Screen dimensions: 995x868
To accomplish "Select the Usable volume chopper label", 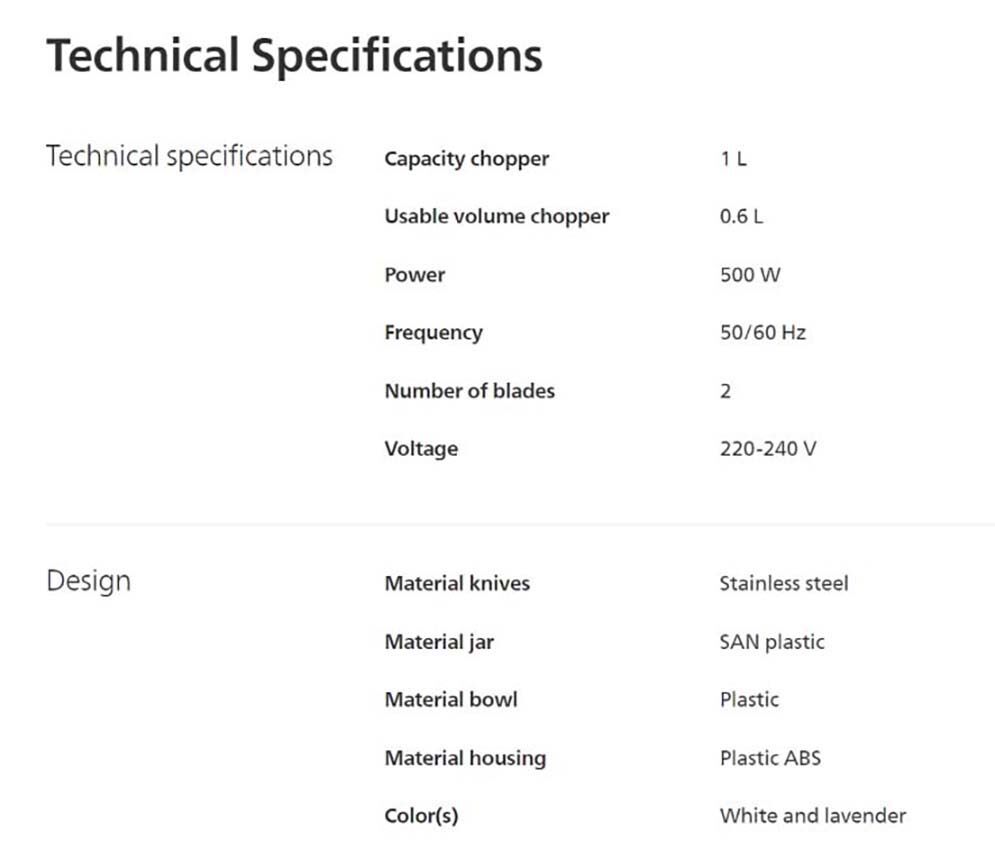I will click(496, 216).
